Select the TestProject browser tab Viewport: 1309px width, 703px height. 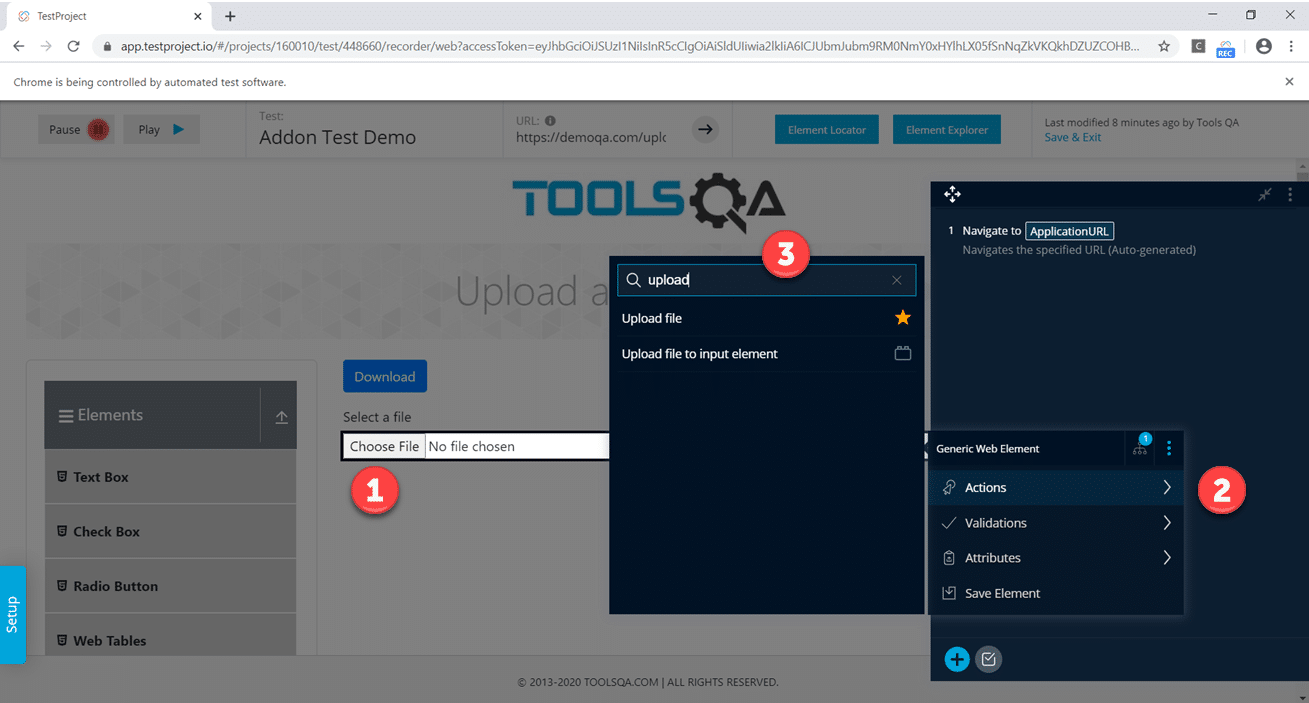107,16
